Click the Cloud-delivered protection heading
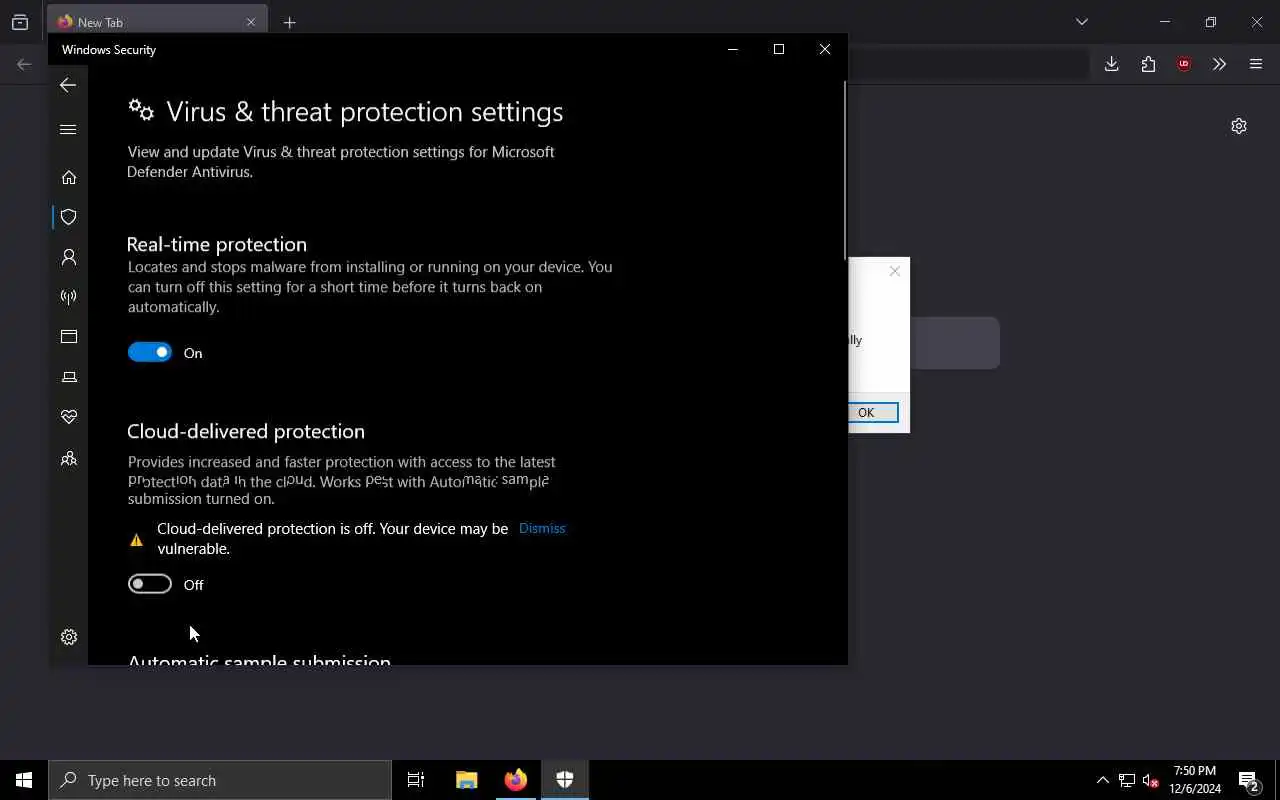 [x=246, y=431]
